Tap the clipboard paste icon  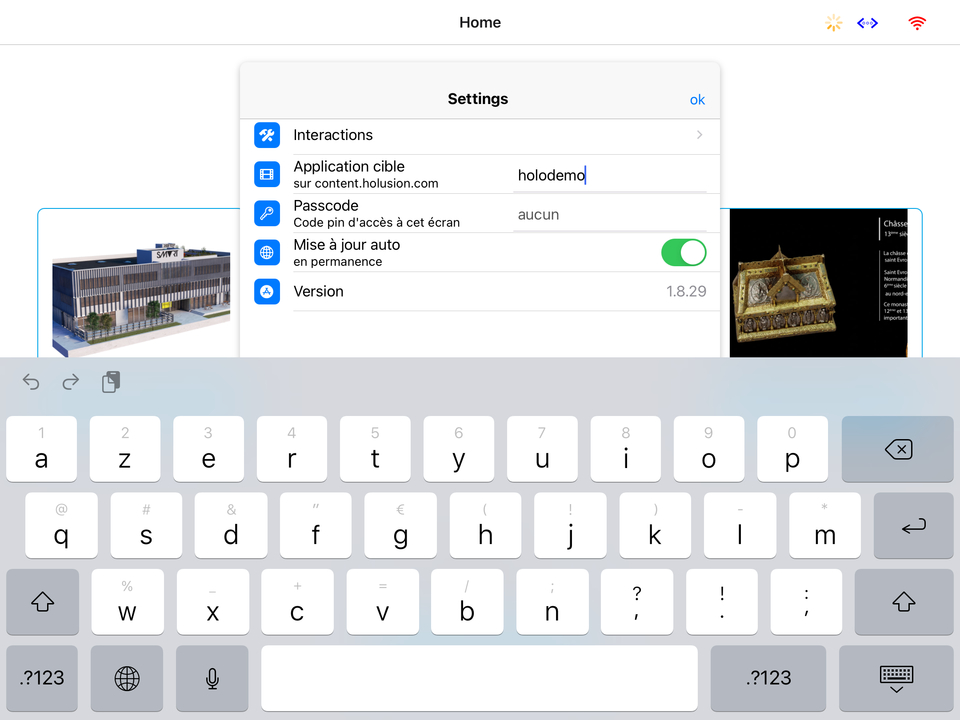(111, 382)
